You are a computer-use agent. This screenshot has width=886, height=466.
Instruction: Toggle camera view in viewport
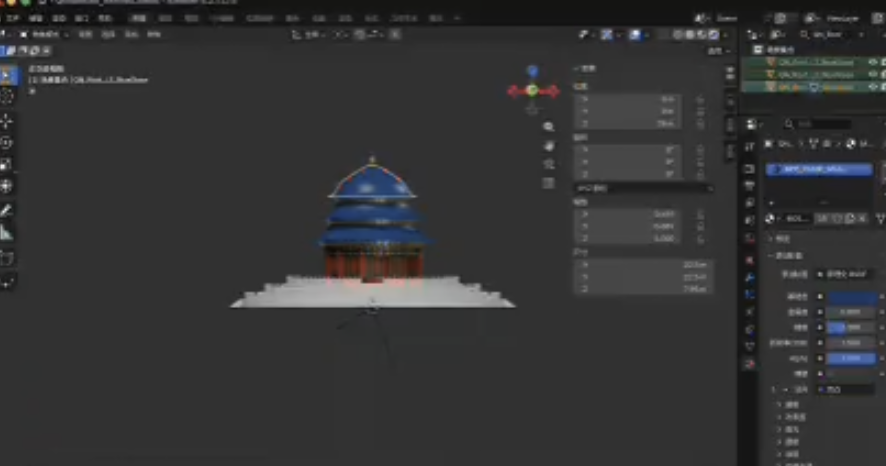tap(548, 164)
